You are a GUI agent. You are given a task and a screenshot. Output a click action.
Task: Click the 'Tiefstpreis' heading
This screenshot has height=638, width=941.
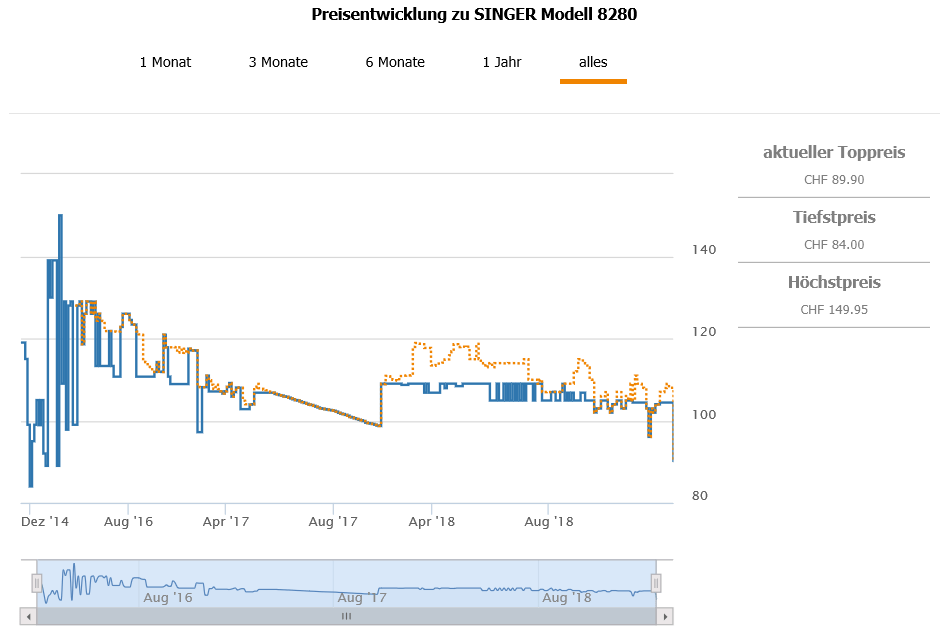(834, 217)
